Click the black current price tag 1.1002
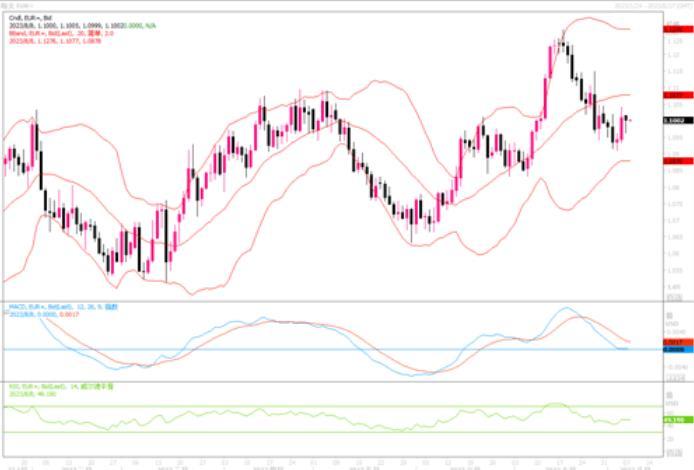Viewport: 694px width, 470px height. click(x=673, y=121)
